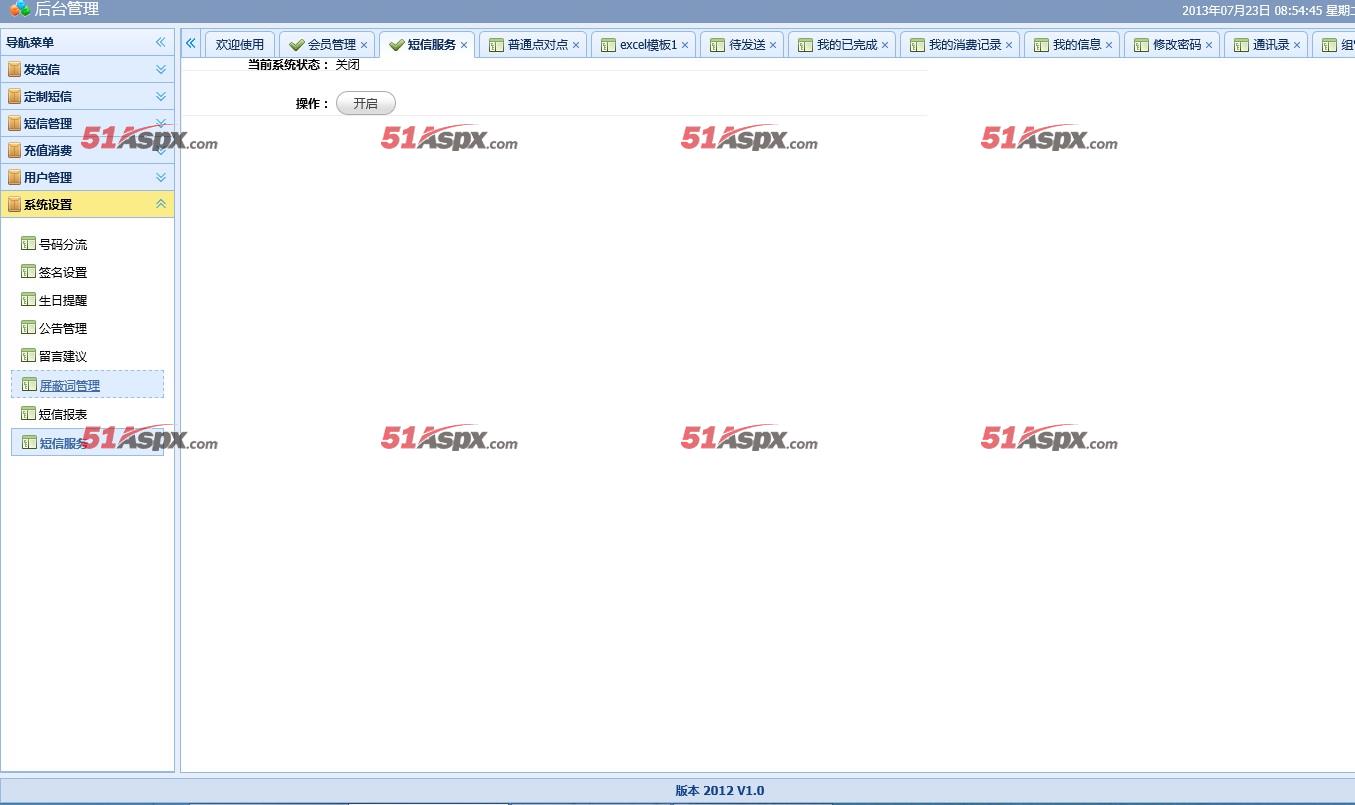The width and height of the screenshot is (1355, 805).
Task: Click the 号码分流 menu icon
Action: 28,243
